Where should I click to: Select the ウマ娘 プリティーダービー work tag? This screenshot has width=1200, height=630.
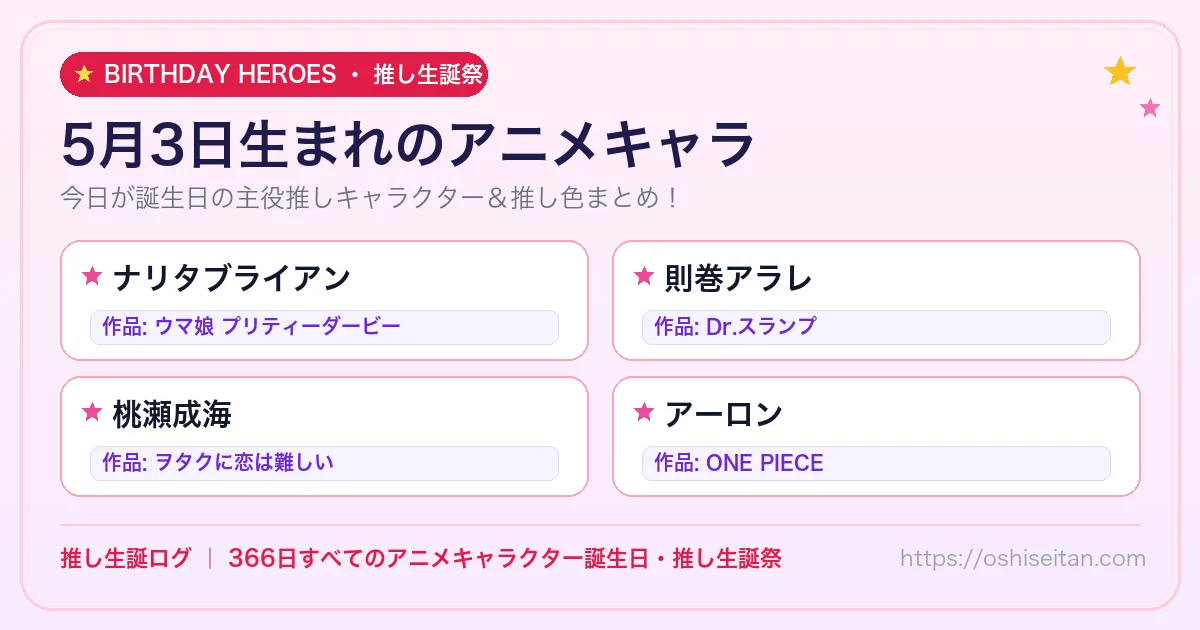[324, 327]
